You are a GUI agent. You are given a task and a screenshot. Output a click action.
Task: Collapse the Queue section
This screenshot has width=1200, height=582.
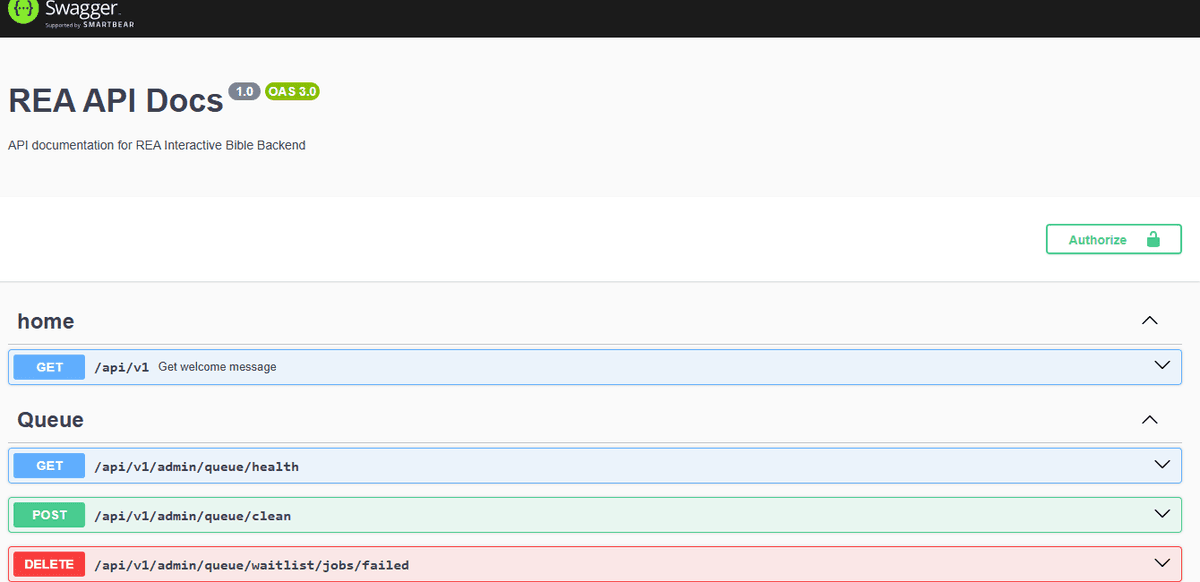point(1150,420)
